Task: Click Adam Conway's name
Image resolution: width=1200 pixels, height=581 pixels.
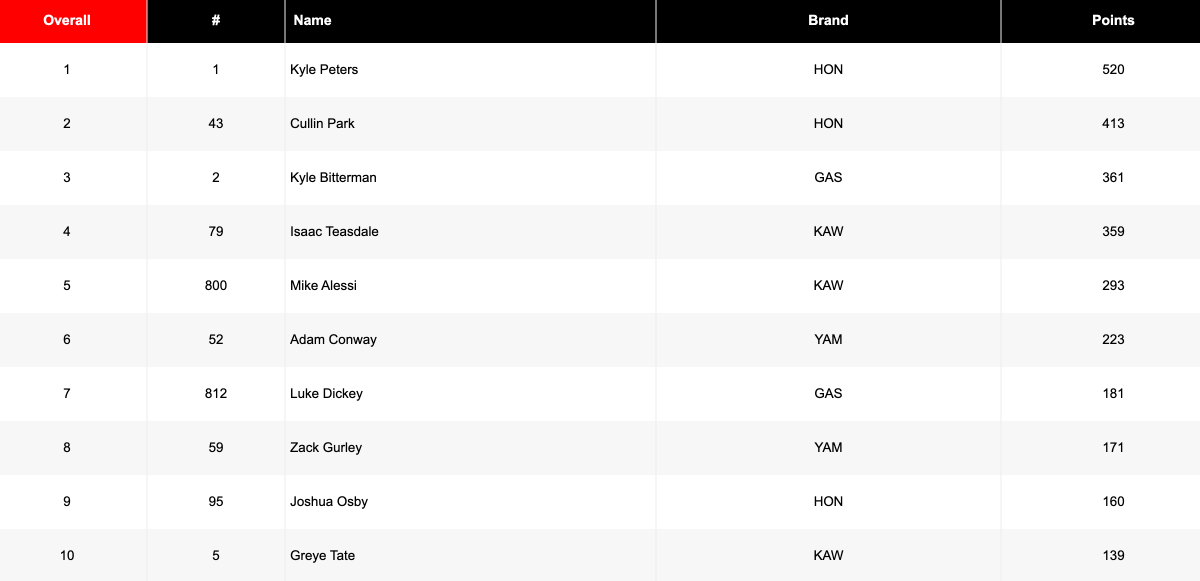Action: (333, 340)
